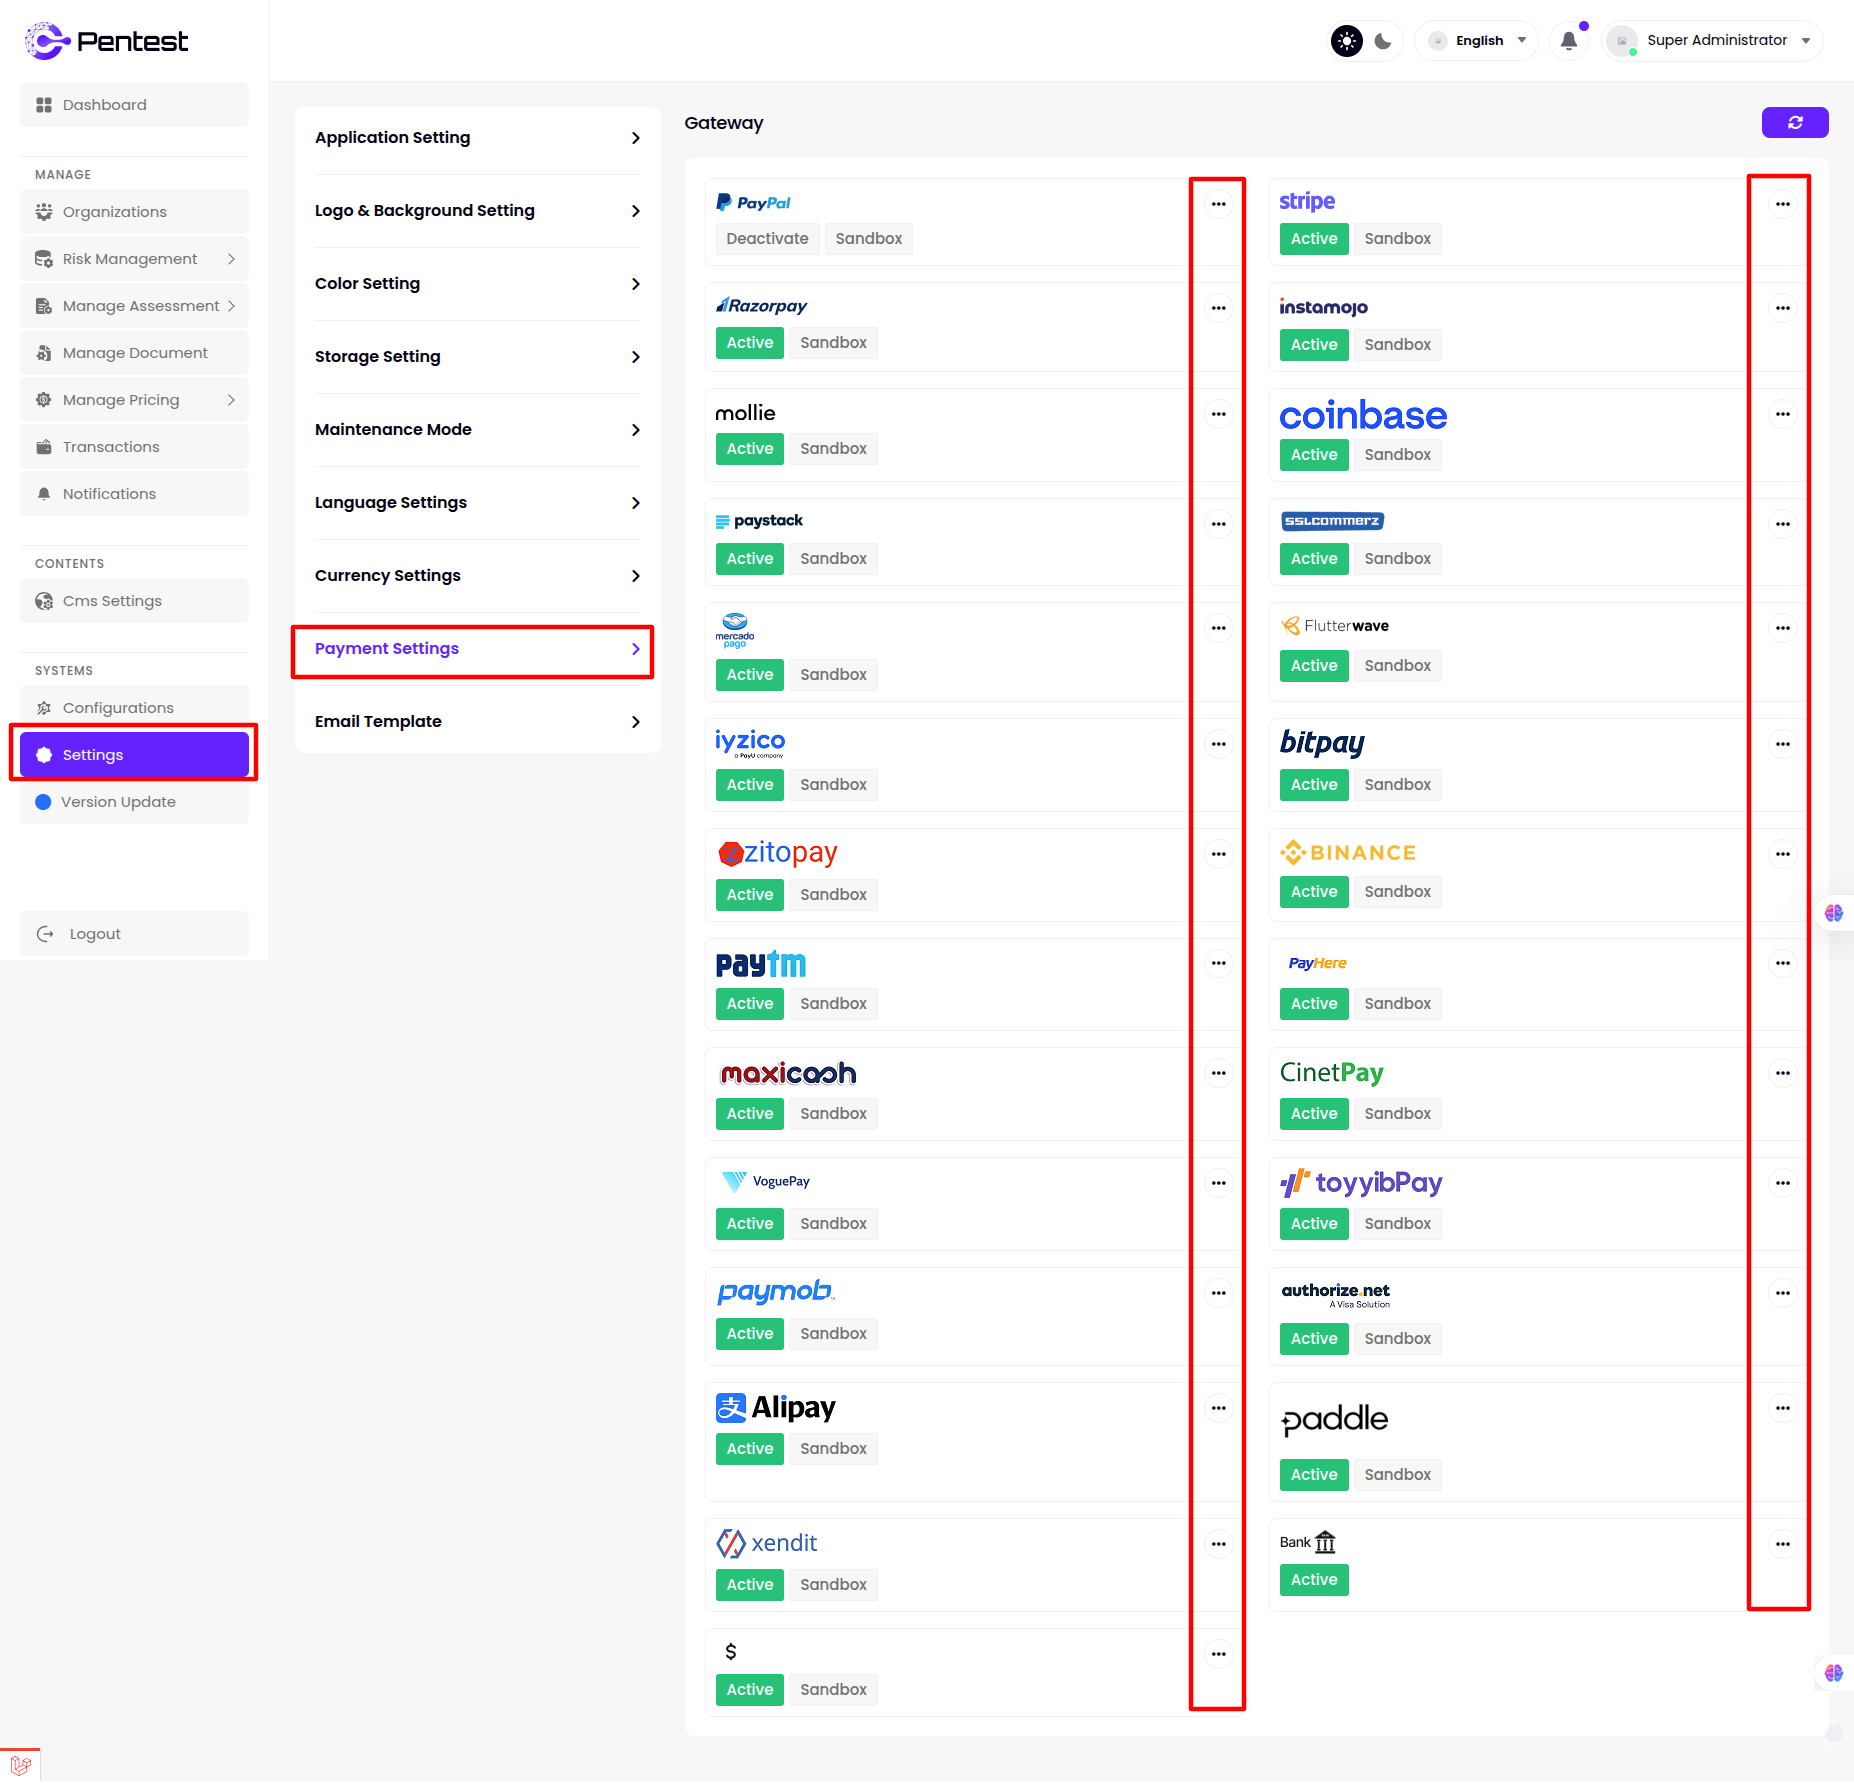Switch to dark mode moon icon

[1383, 41]
